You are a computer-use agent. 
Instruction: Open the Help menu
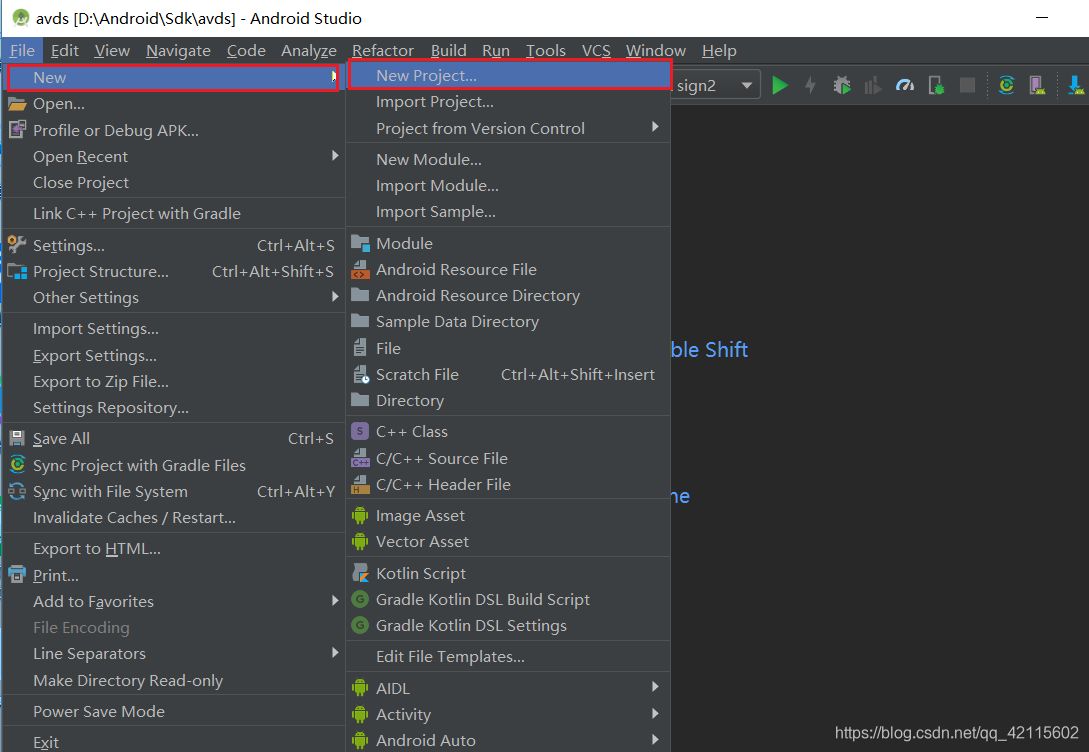(719, 51)
